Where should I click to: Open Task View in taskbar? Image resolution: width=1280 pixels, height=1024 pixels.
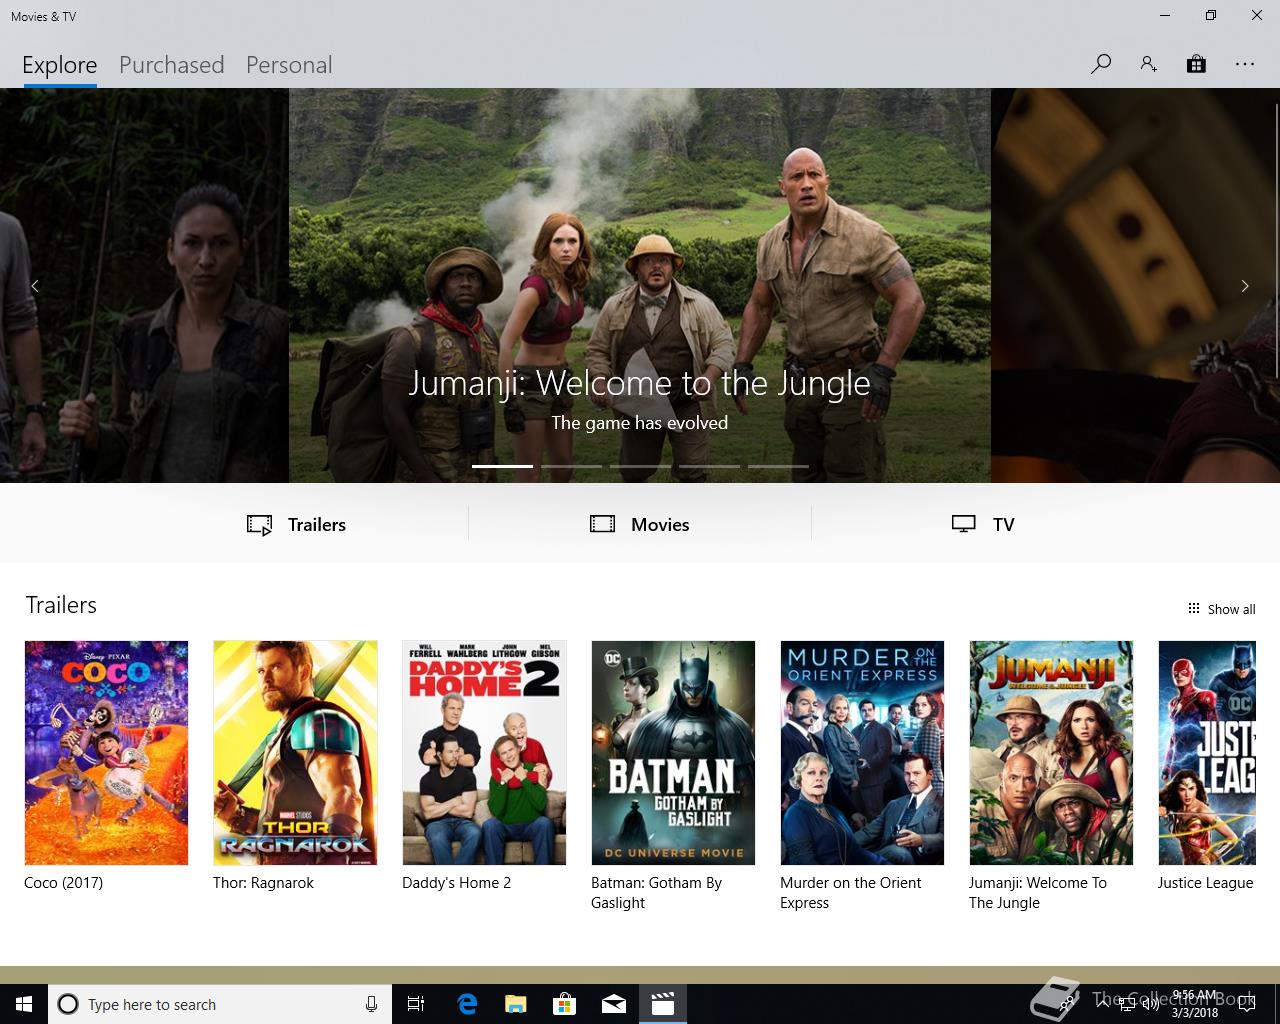pyautogui.click(x=416, y=1004)
